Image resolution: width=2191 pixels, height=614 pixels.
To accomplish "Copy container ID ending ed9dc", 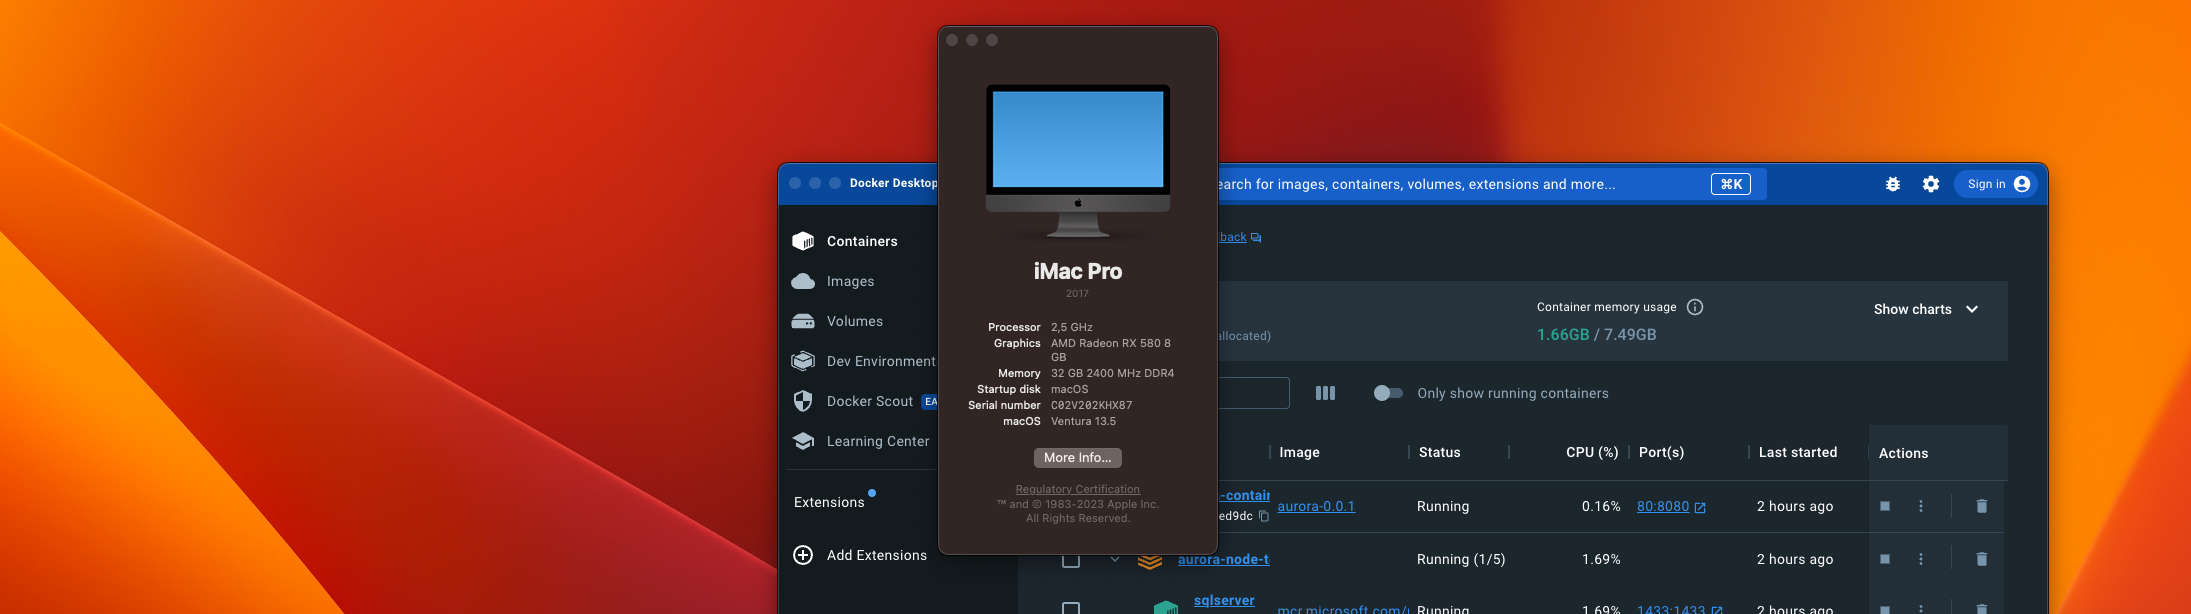I will tap(1264, 516).
